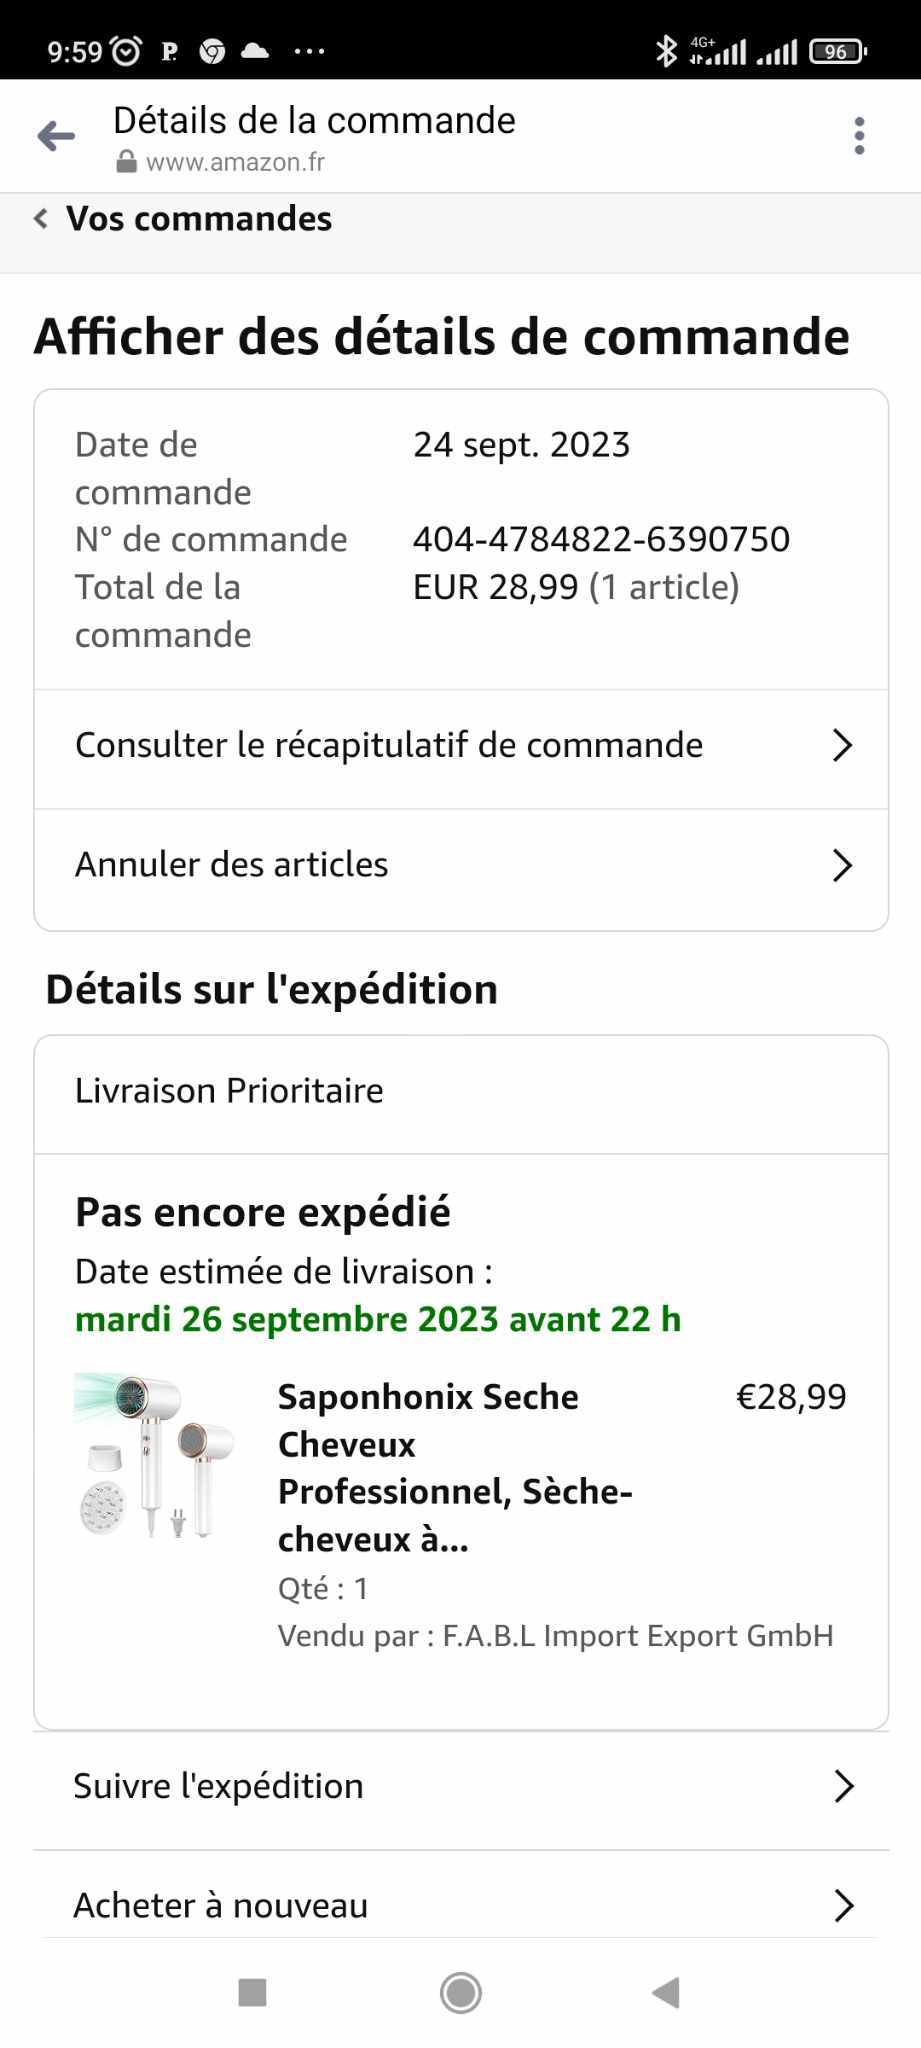Tap the padlock security icon
Viewport: 921px width, 2048px height.
coord(126,162)
